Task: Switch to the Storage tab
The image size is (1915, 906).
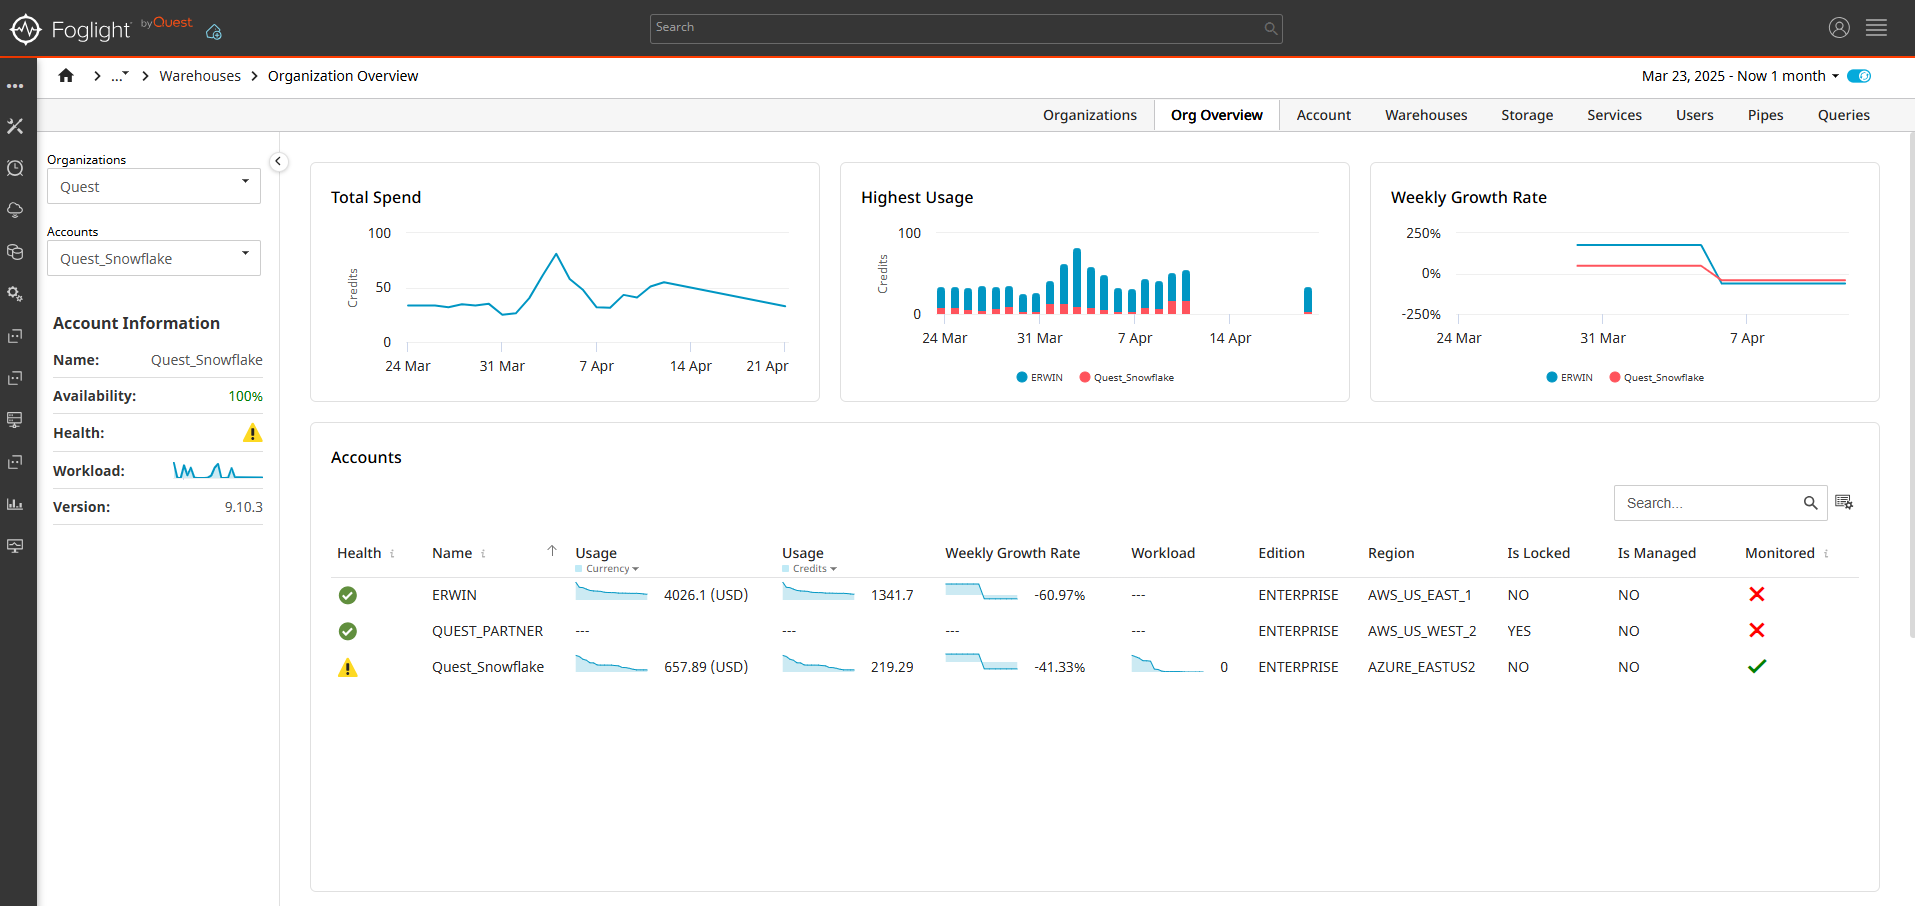Action: click(x=1527, y=115)
